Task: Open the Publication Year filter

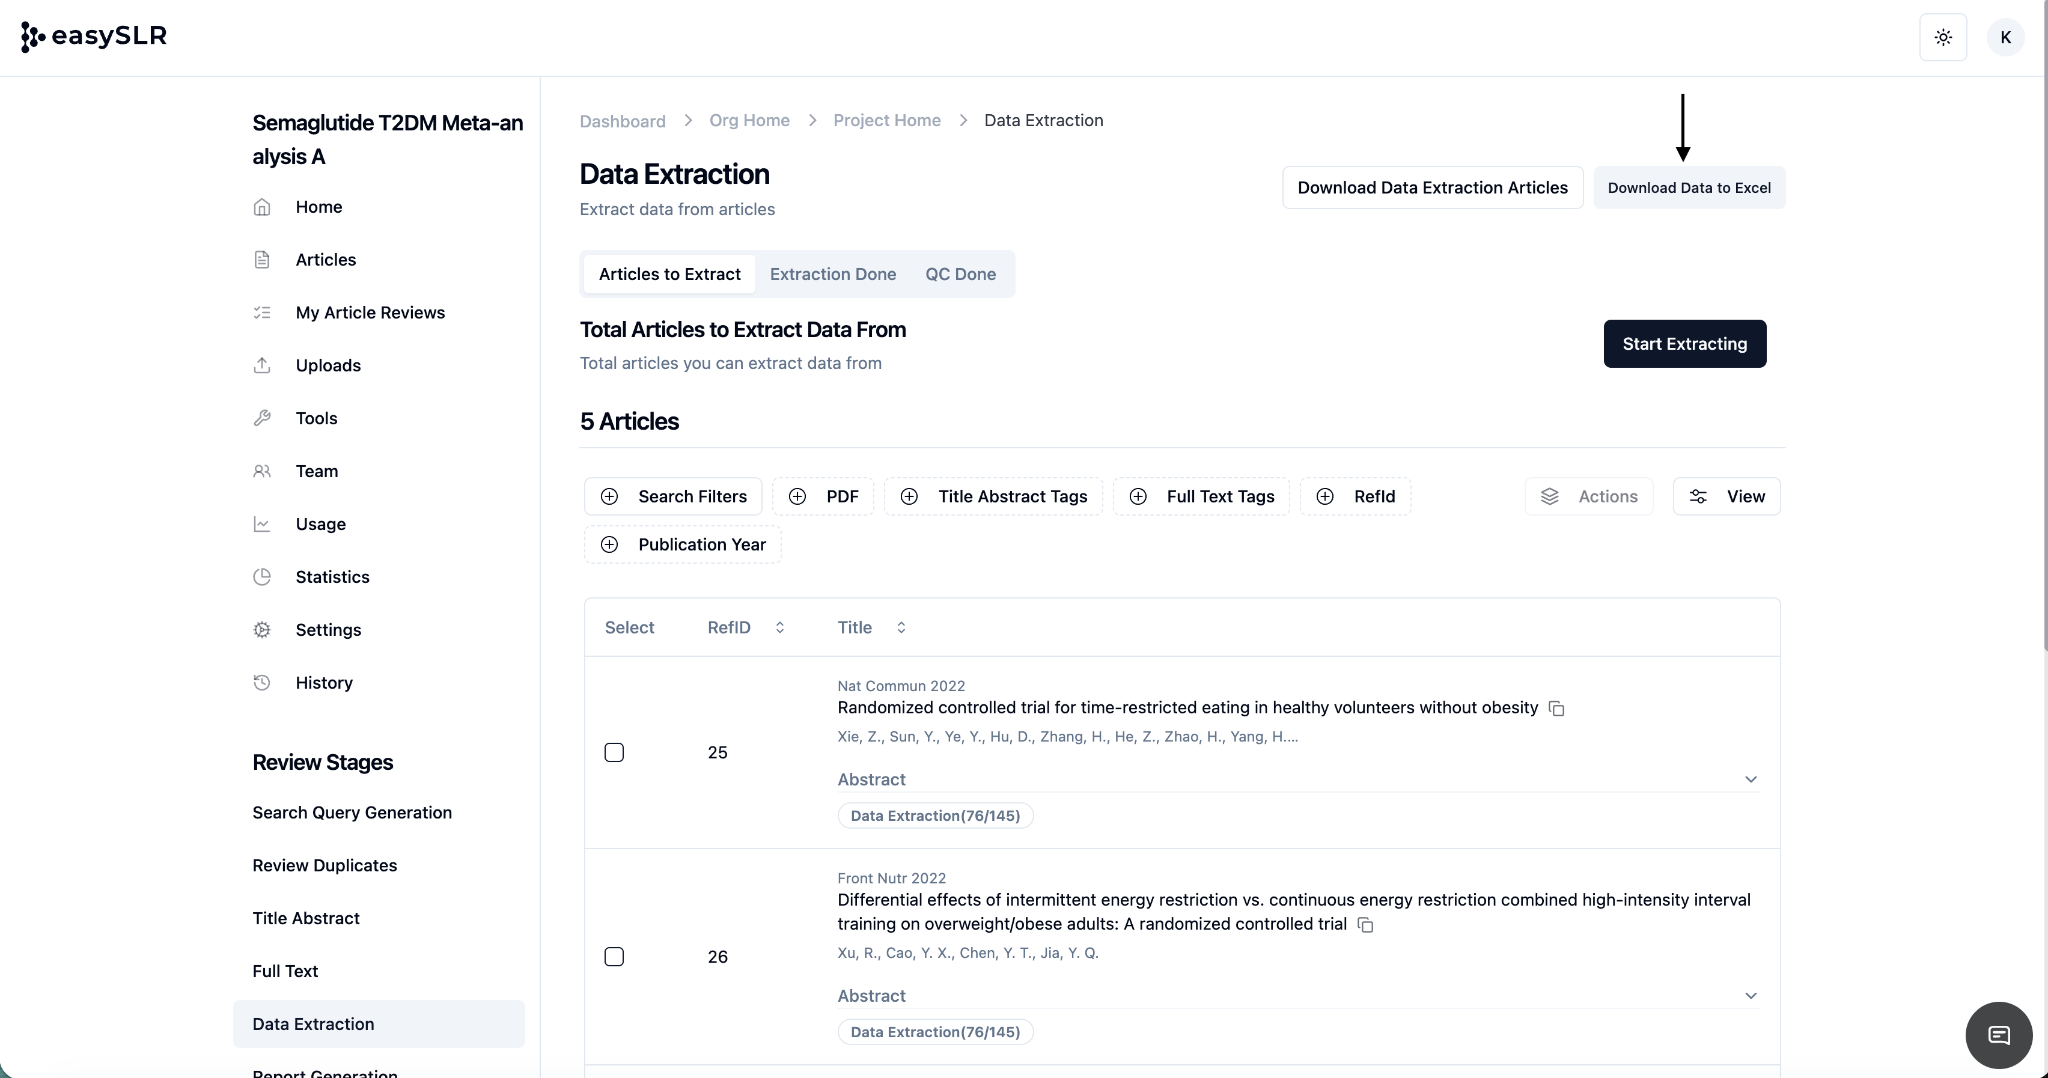Action: click(x=683, y=545)
